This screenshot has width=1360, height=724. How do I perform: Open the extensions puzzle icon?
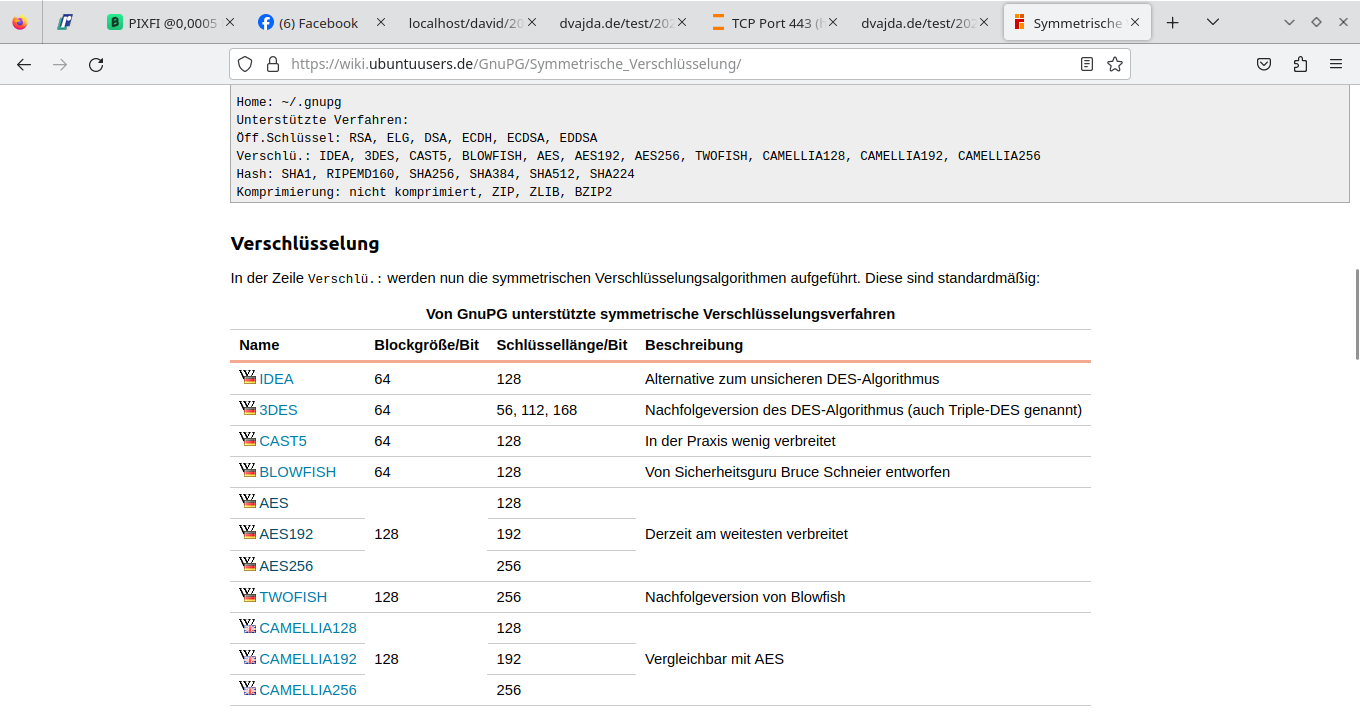pos(1300,64)
